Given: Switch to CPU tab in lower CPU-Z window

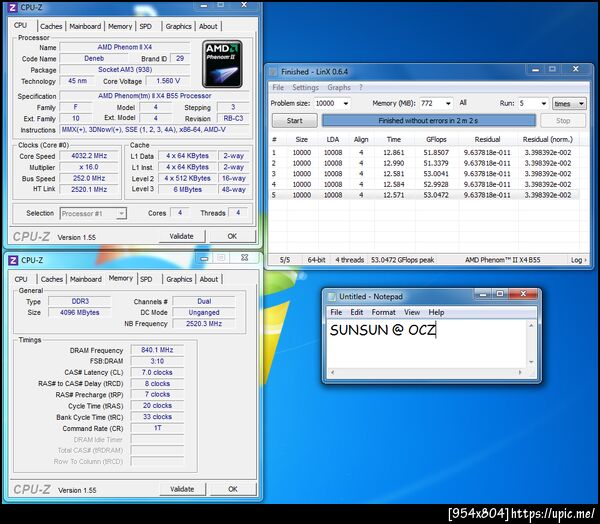Looking at the screenshot, I should 21,279.
